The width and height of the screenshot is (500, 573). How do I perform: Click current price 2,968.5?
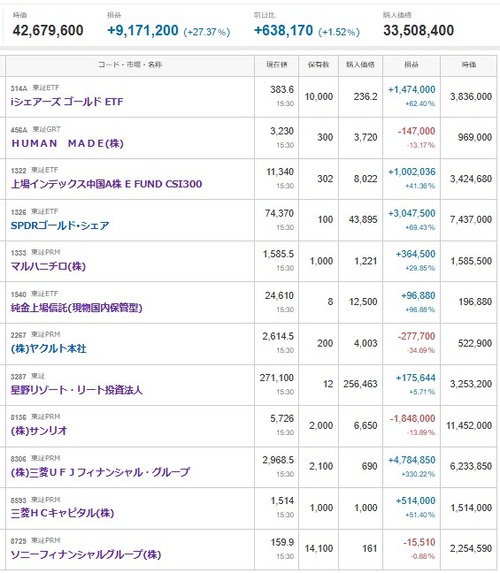(x=278, y=460)
